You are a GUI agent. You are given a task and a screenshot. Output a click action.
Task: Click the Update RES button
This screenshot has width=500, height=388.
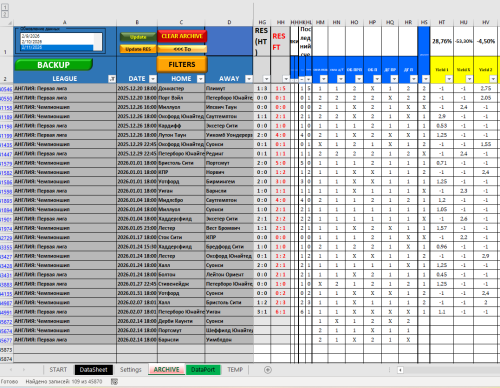click(138, 49)
